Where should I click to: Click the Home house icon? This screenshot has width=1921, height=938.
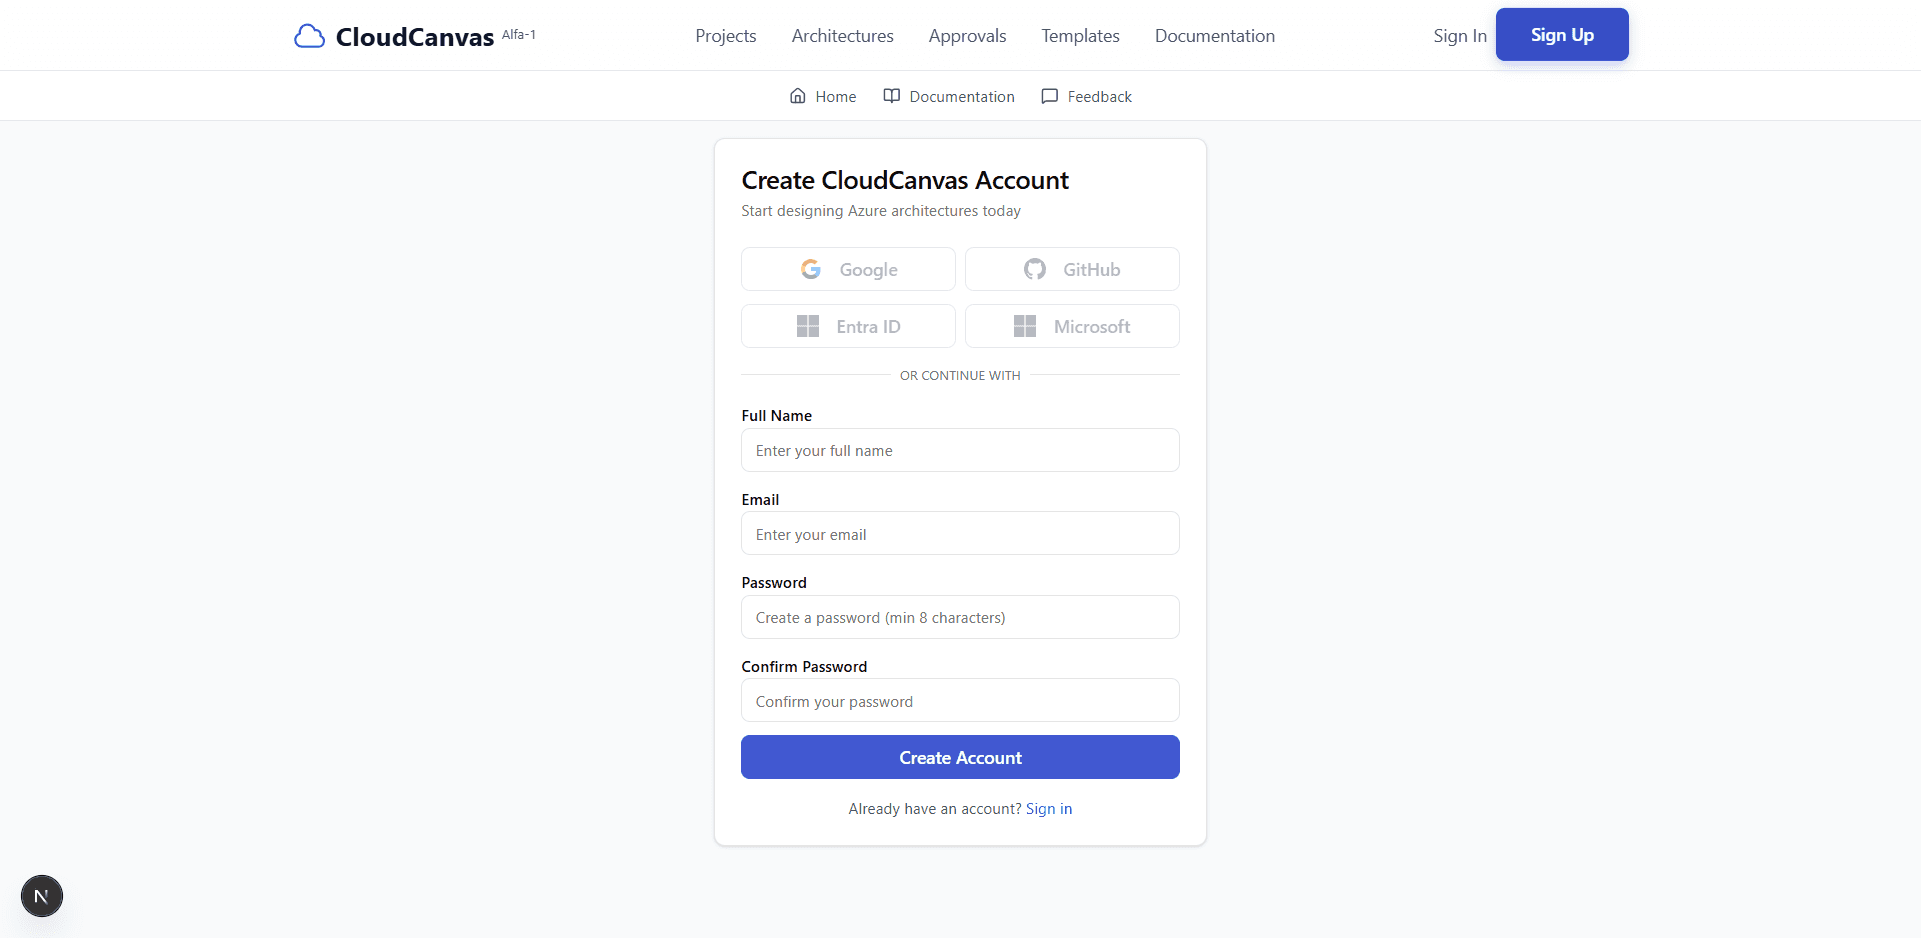click(x=797, y=95)
